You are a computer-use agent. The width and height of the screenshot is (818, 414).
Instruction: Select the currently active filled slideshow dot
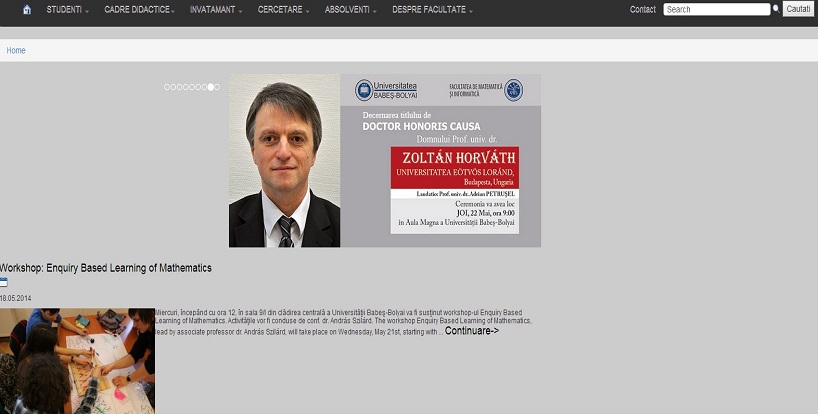pyautogui.click(x=211, y=87)
